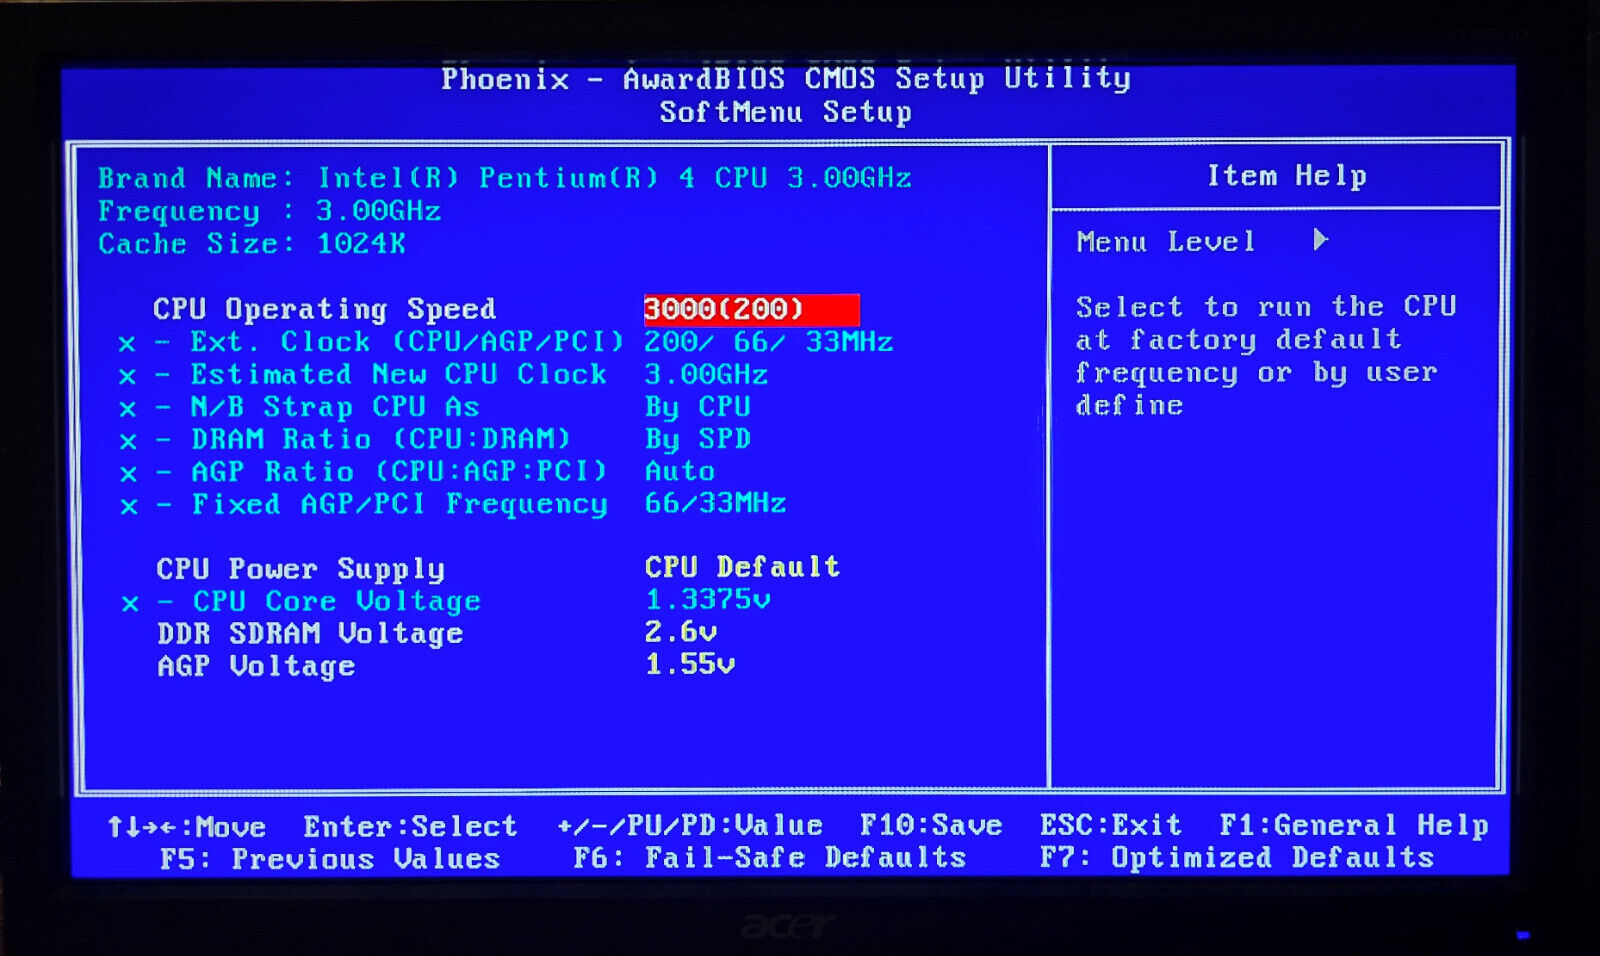Click the 'Select to run the CPU' help text
The width and height of the screenshot is (1600, 956).
[1266, 307]
